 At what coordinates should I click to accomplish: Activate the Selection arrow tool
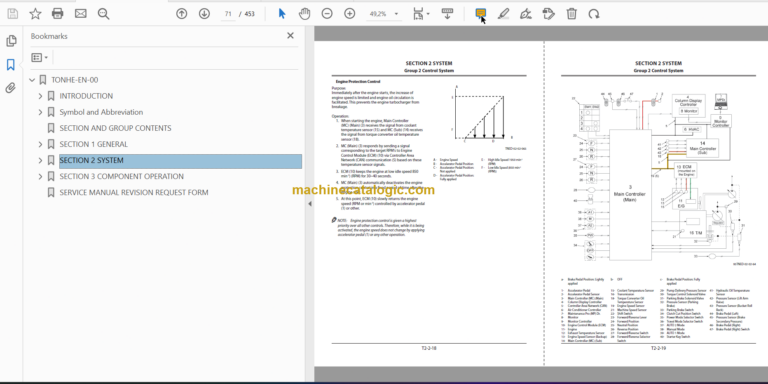coord(282,14)
